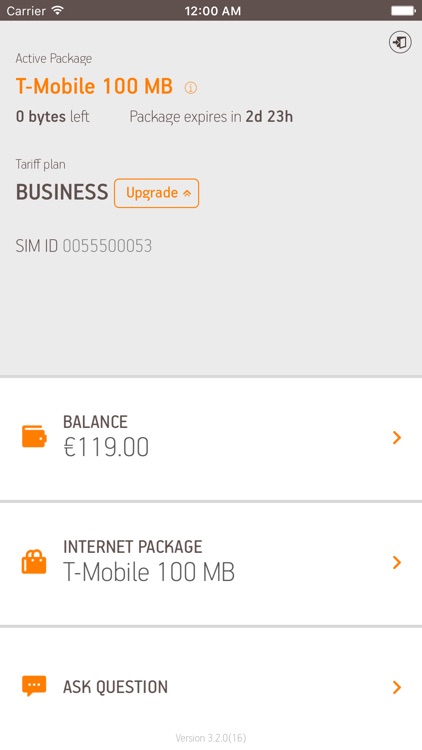Tap the SIM ID number 0055500053
The image size is (422, 750).
pyautogui.click(x=107, y=246)
